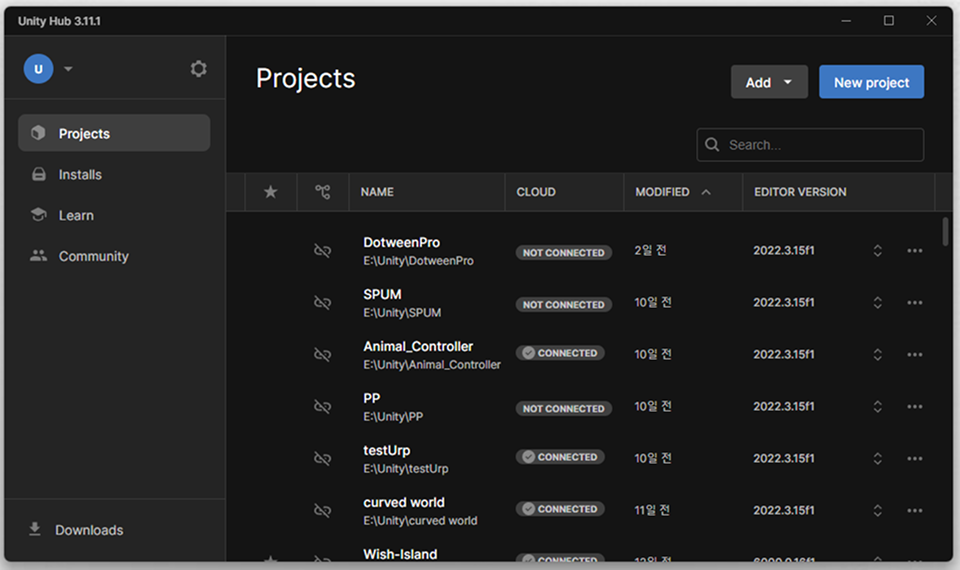Image resolution: width=960 pixels, height=570 pixels.
Task: Click CONNECTED badge for curved world
Action: (x=560, y=509)
